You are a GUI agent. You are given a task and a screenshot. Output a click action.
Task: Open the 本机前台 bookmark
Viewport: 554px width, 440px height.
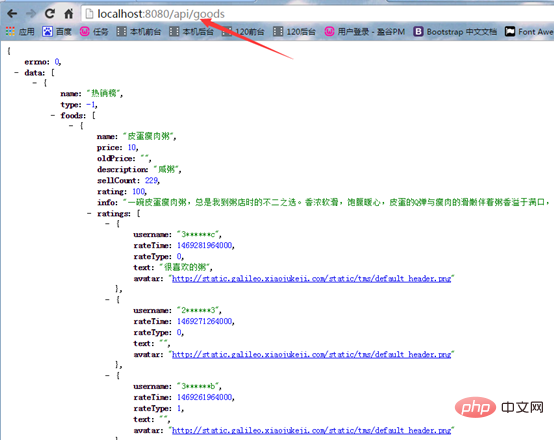[138, 32]
